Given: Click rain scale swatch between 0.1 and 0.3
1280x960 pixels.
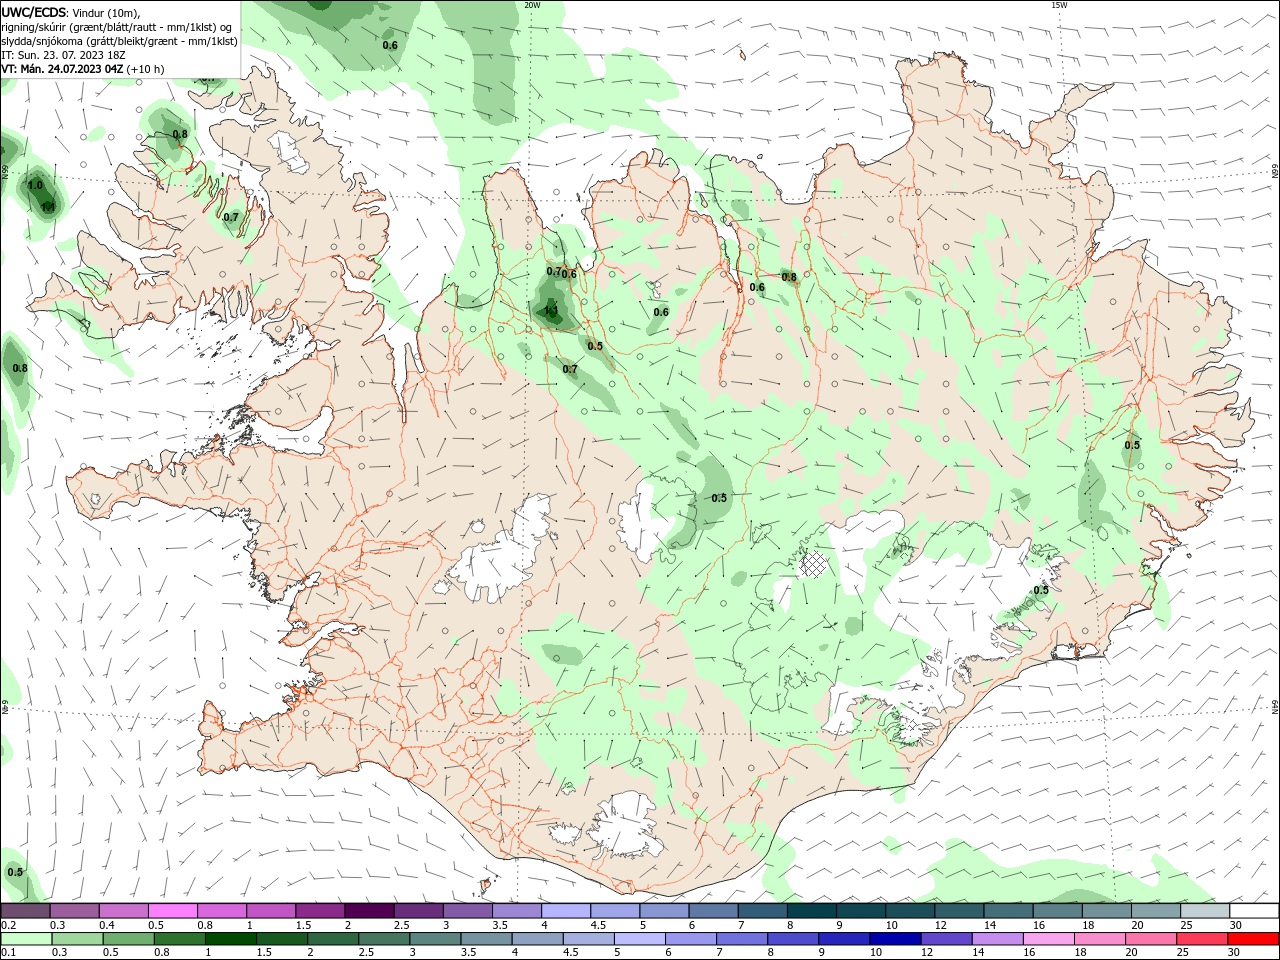Looking at the screenshot, I should point(26,938).
